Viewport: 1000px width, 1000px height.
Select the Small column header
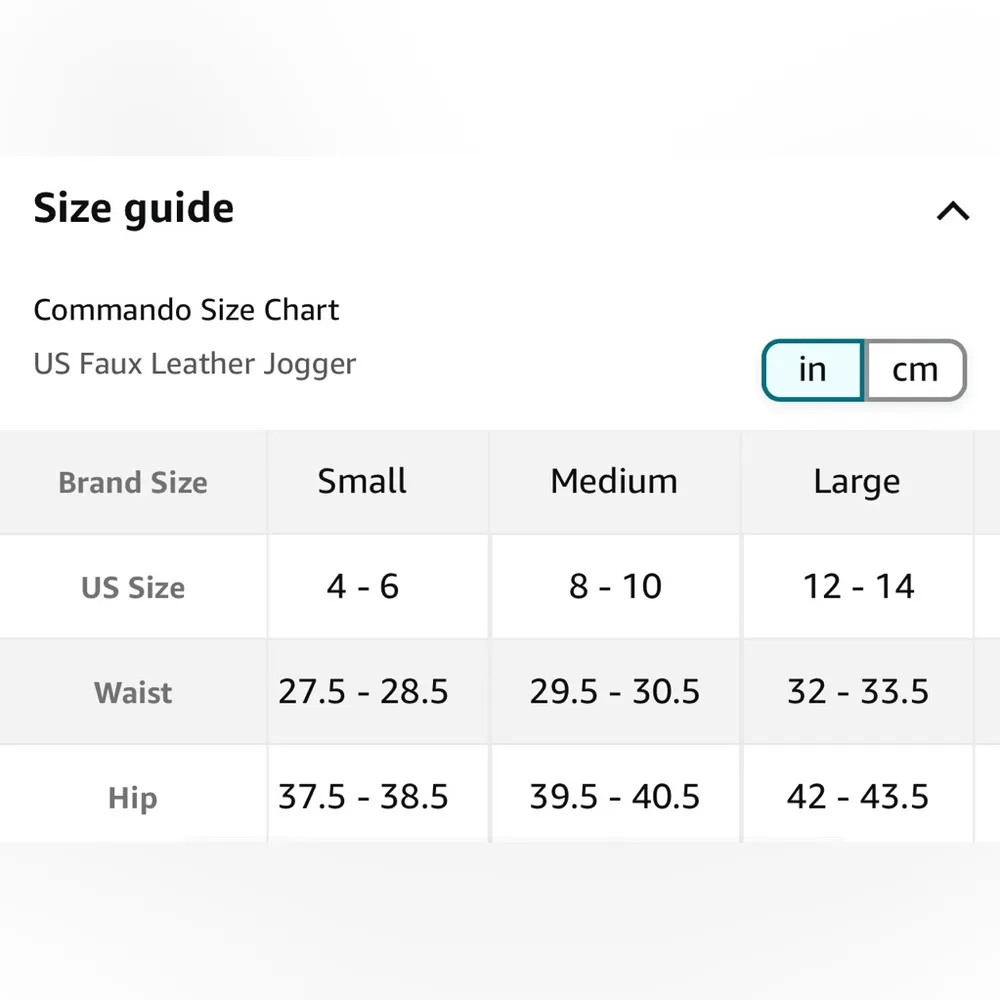point(362,482)
